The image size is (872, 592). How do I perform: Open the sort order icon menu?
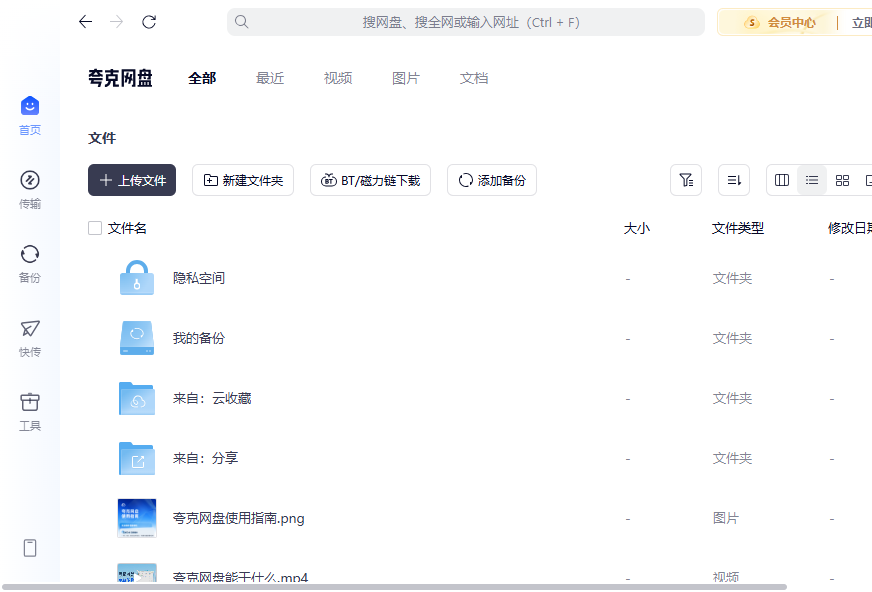click(734, 180)
